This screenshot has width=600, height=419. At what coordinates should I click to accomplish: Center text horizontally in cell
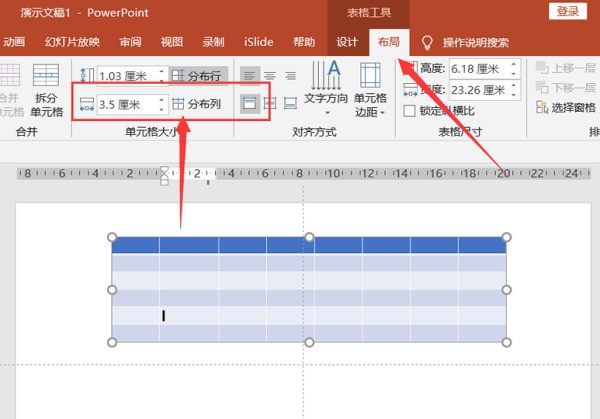click(x=270, y=76)
